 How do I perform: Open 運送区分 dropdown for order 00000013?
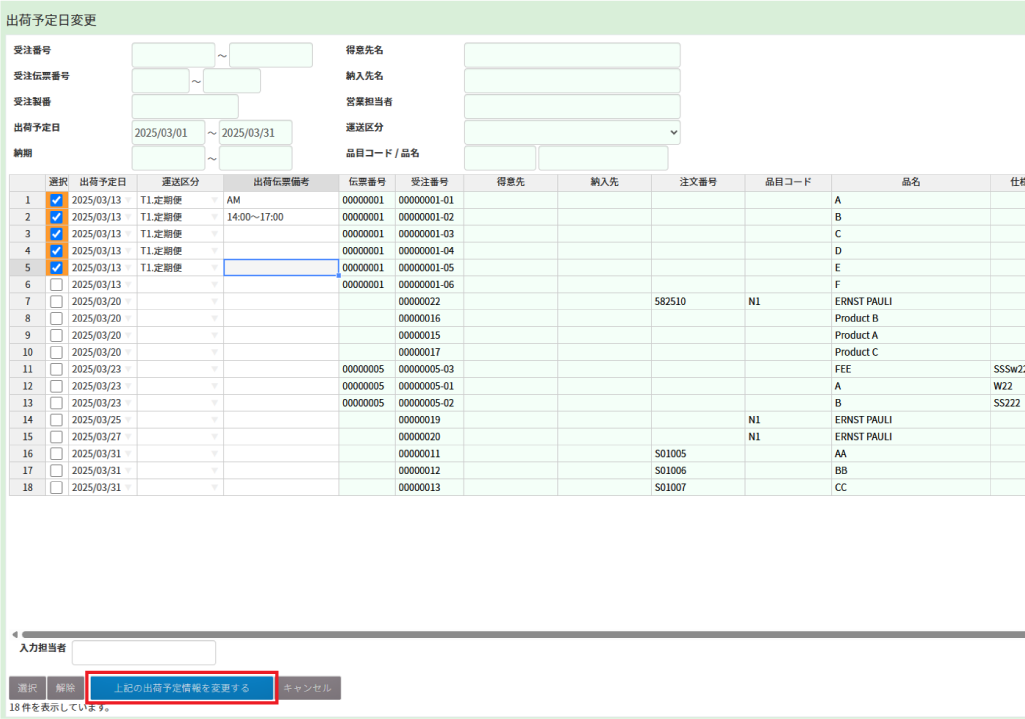pyautogui.click(x=214, y=488)
